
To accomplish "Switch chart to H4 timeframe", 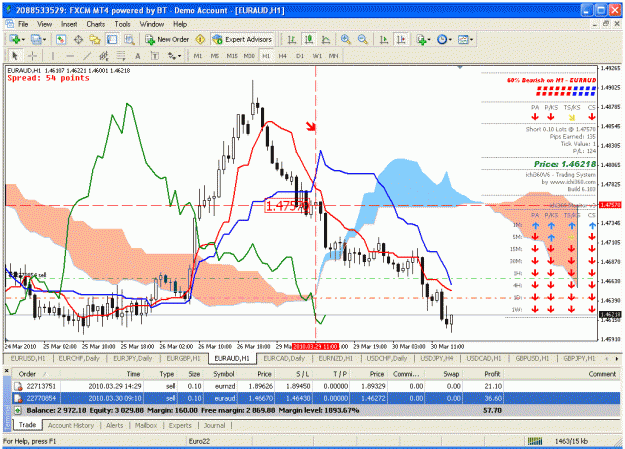I will 283,56.
